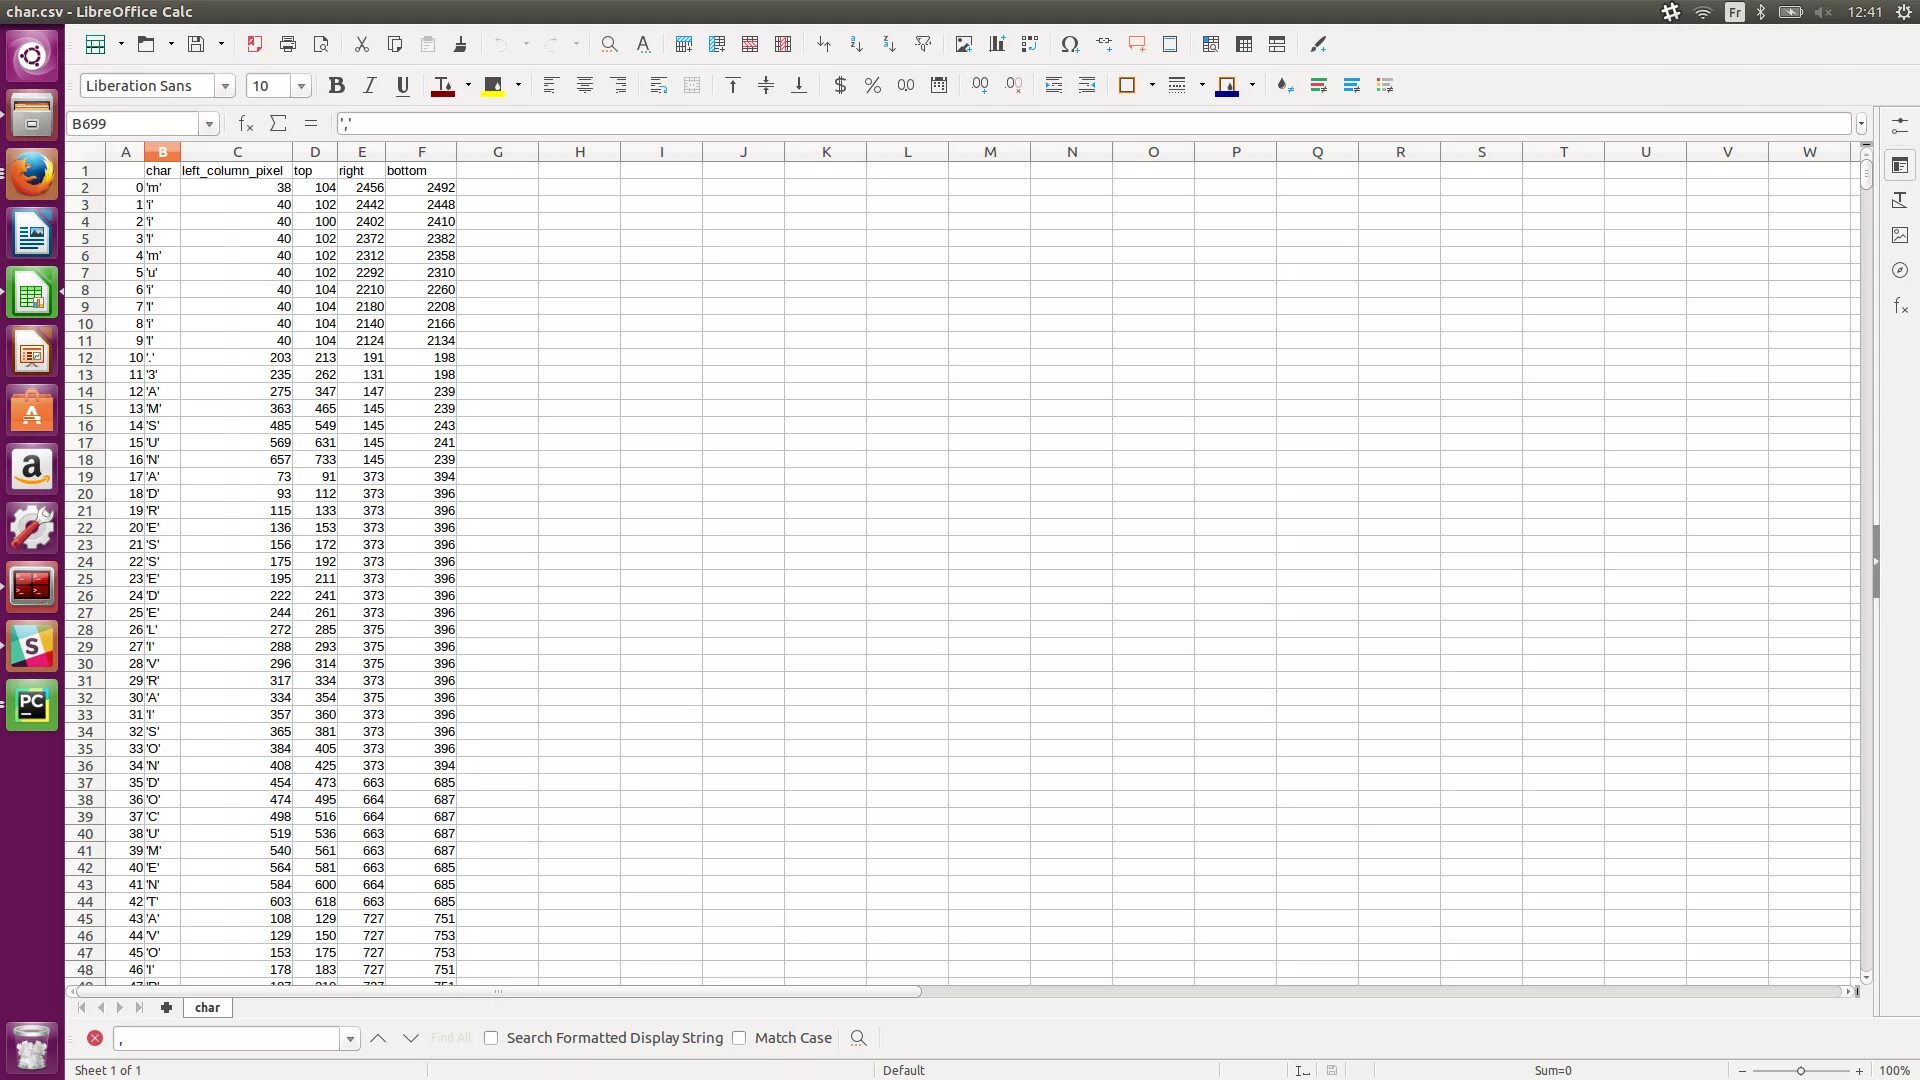1920x1080 pixels.
Task: Expand the Name Box B699 dropdown
Action: coord(209,124)
